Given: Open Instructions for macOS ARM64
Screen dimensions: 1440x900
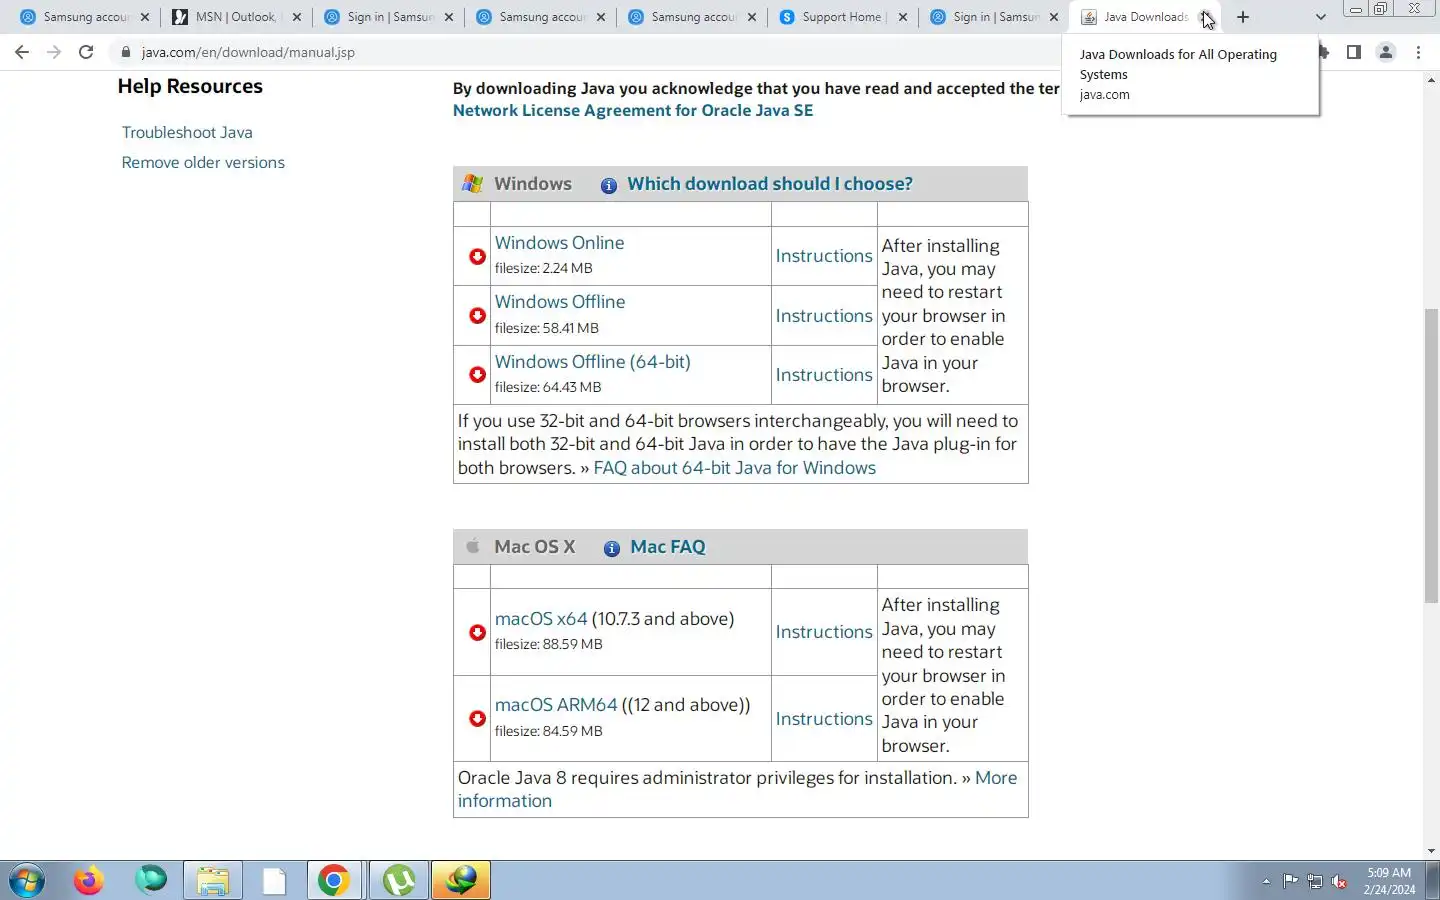Looking at the screenshot, I should coord(824,719).
